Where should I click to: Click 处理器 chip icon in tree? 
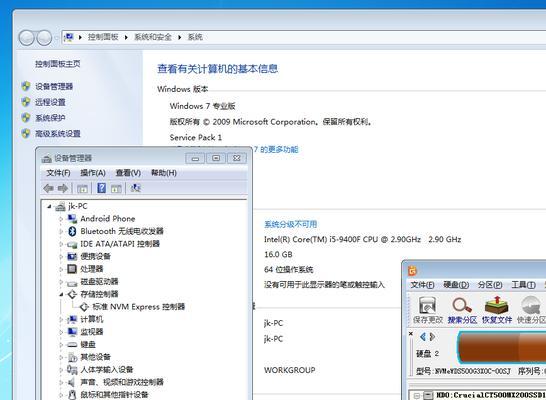pos(72,269)
